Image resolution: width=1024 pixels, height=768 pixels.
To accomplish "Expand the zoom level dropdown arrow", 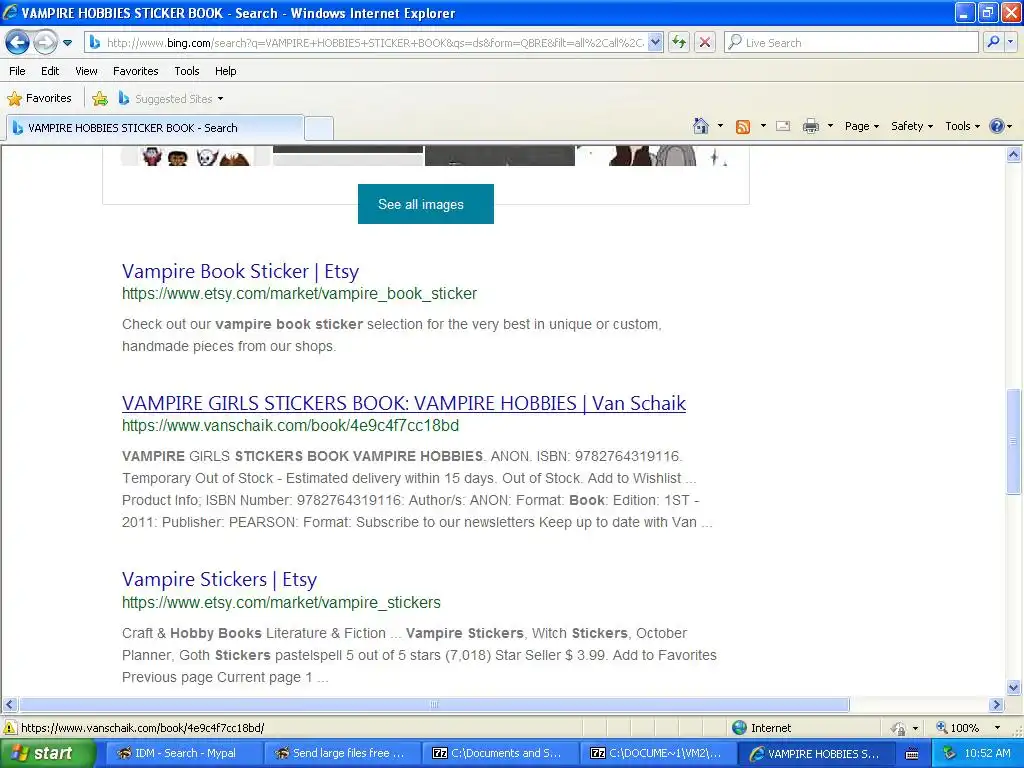I will click(997, 728).
